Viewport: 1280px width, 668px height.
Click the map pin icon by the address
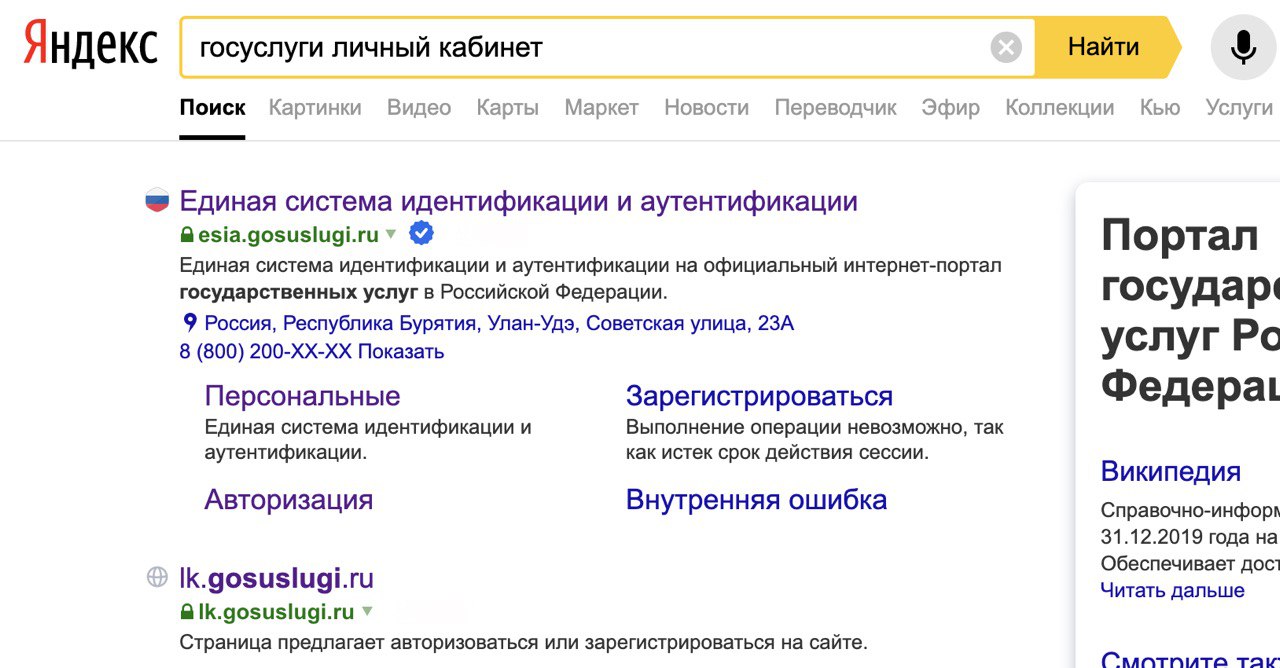[x=189, y=323]
